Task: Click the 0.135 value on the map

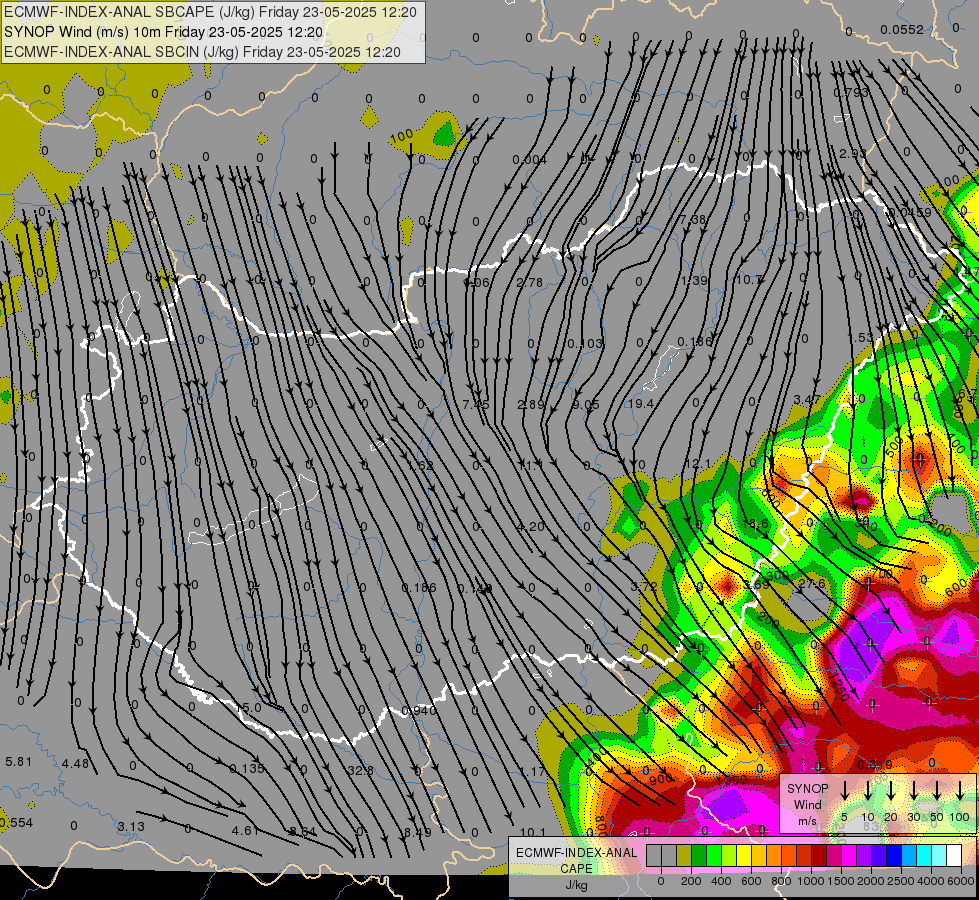Action: [x=246, y=768]
